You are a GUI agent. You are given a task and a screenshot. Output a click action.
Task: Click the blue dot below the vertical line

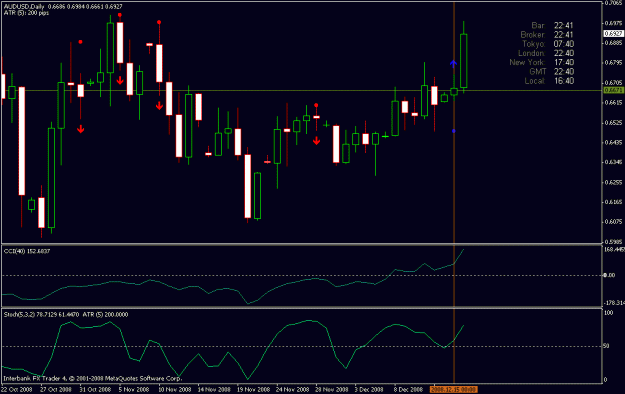[x=454, y=131]
